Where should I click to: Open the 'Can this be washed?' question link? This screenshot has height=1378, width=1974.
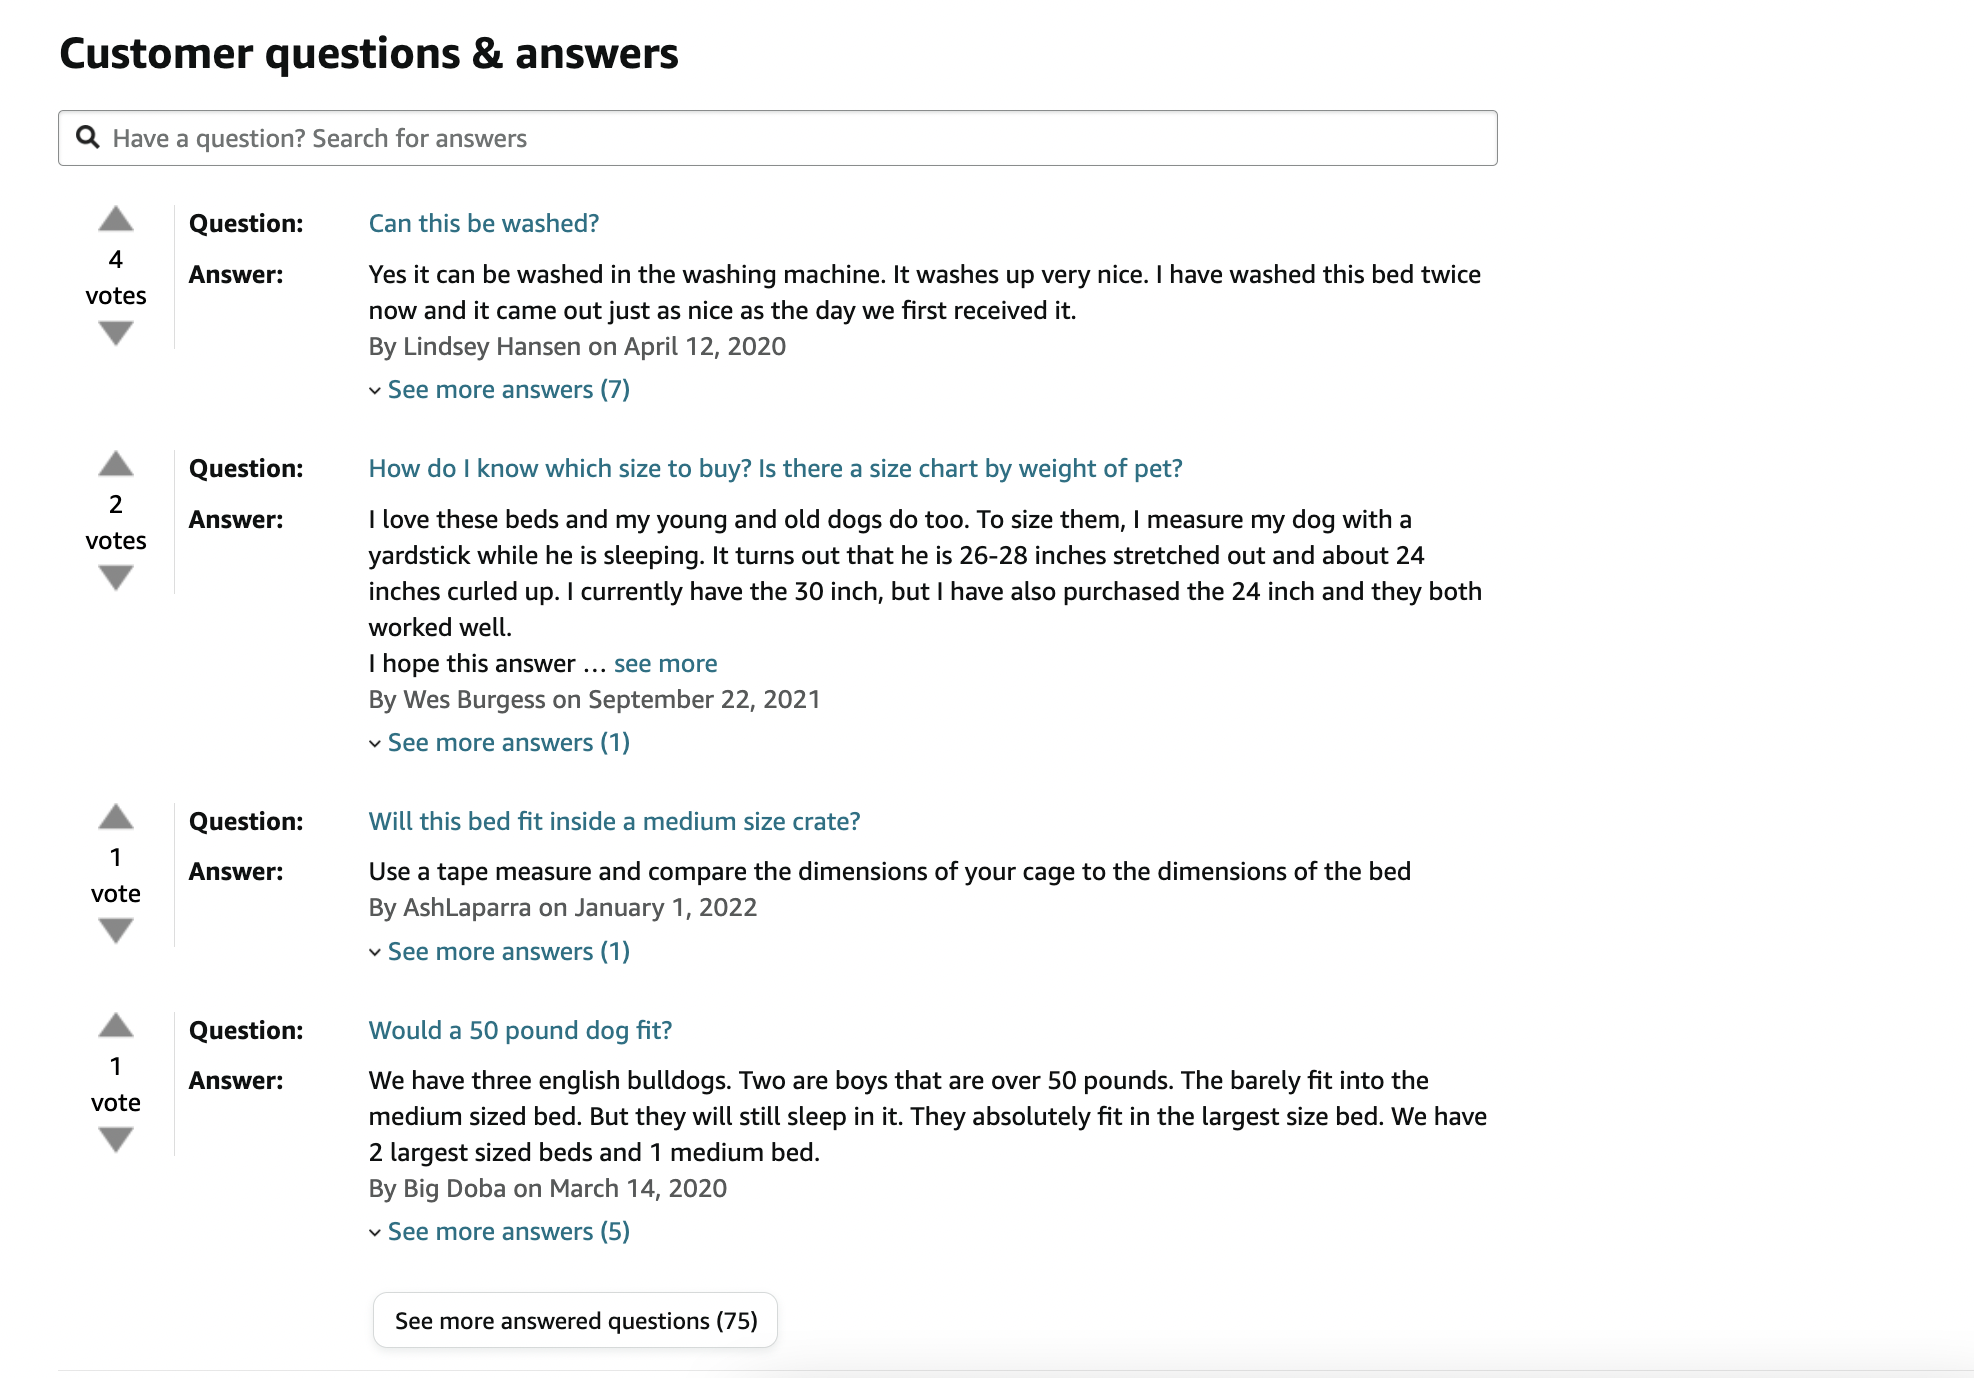pos(484,223)
